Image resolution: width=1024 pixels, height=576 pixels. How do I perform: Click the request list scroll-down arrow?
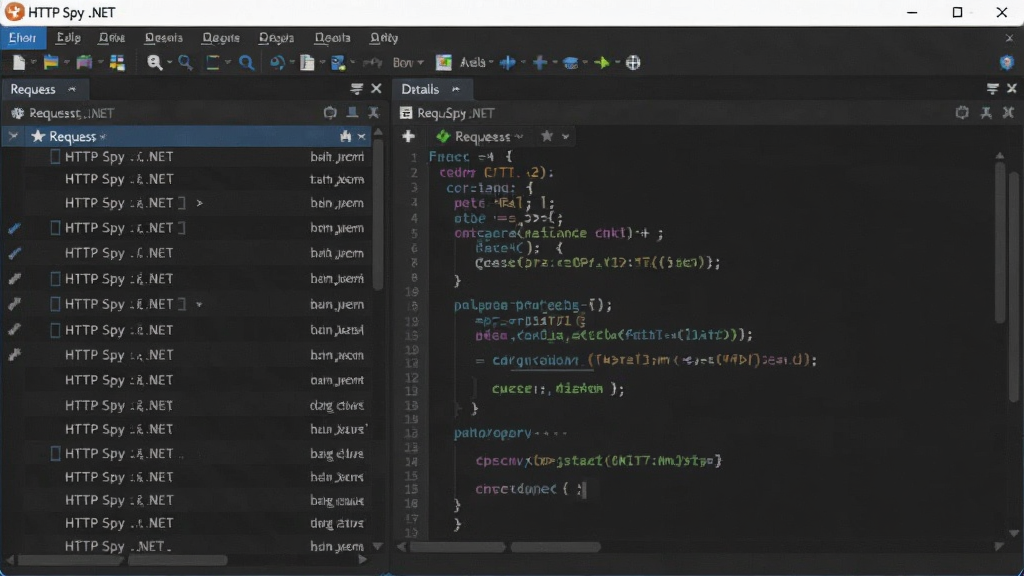[377, 546]
